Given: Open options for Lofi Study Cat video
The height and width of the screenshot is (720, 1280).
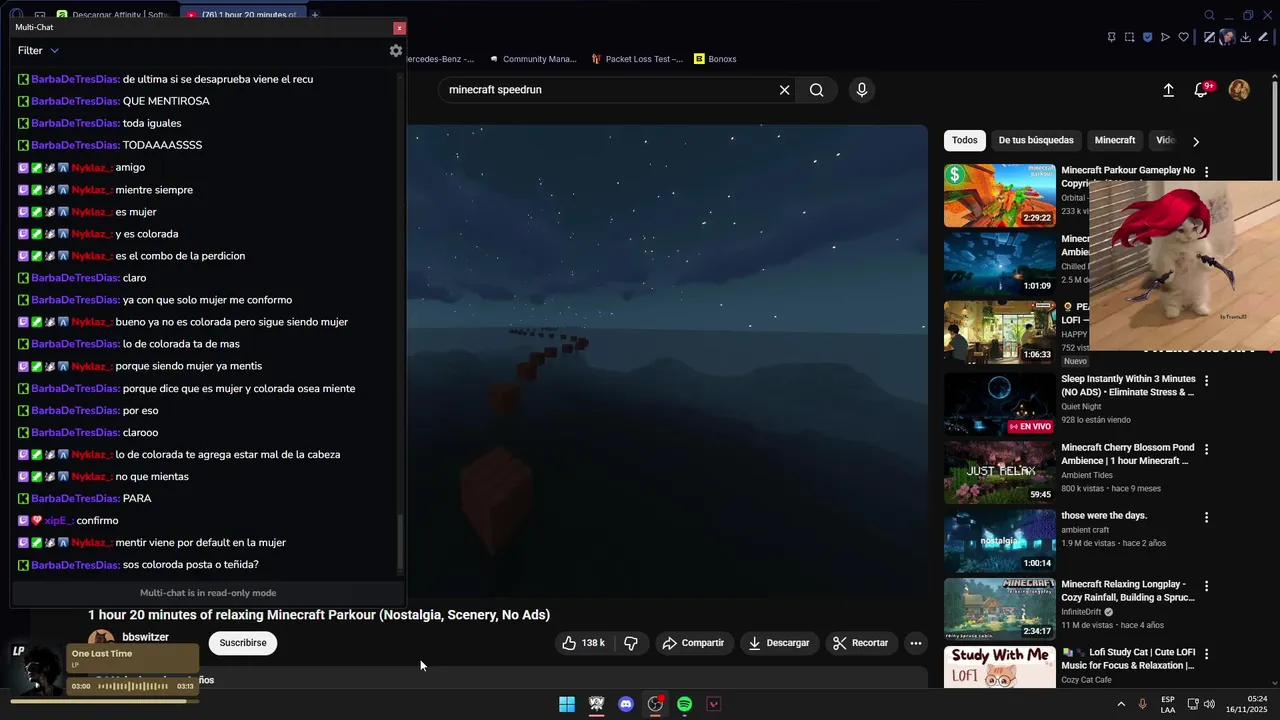Looking at the screenshot, I should click(1207, 654).
